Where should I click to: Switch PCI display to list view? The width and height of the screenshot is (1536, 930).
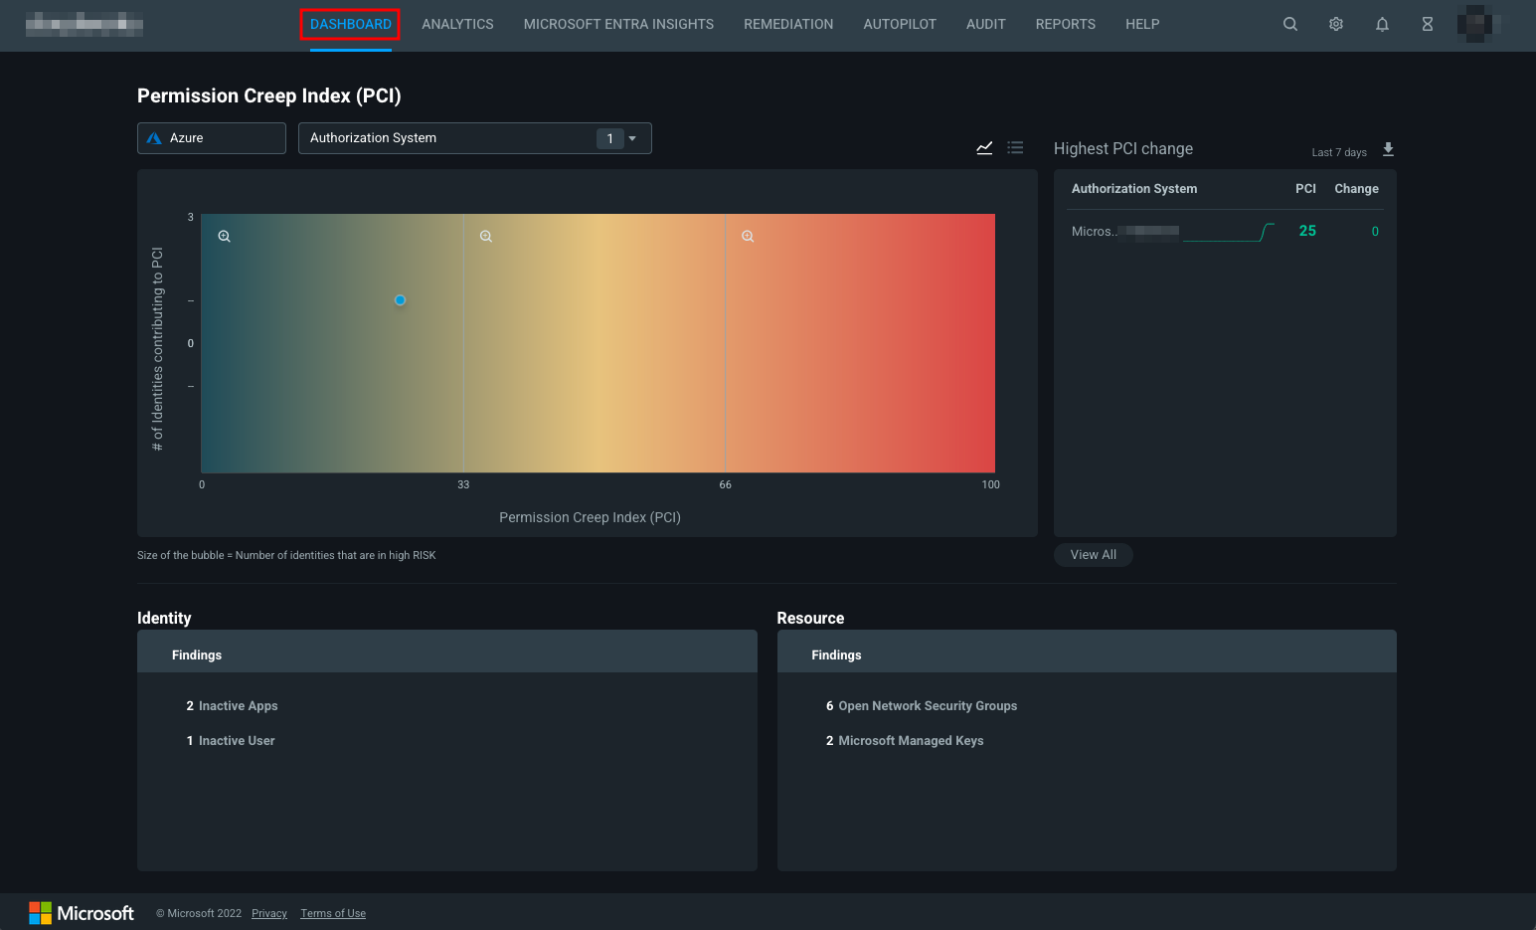(1015, 147)
